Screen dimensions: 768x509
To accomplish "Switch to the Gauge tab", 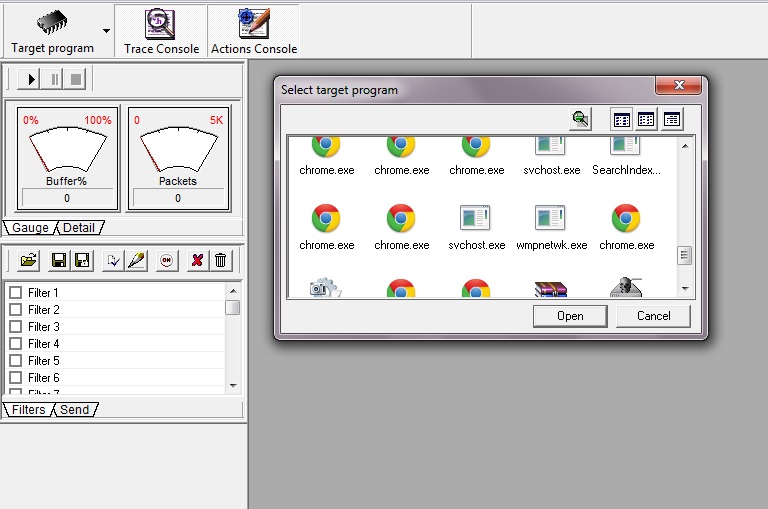I will [x=30, y=228].
